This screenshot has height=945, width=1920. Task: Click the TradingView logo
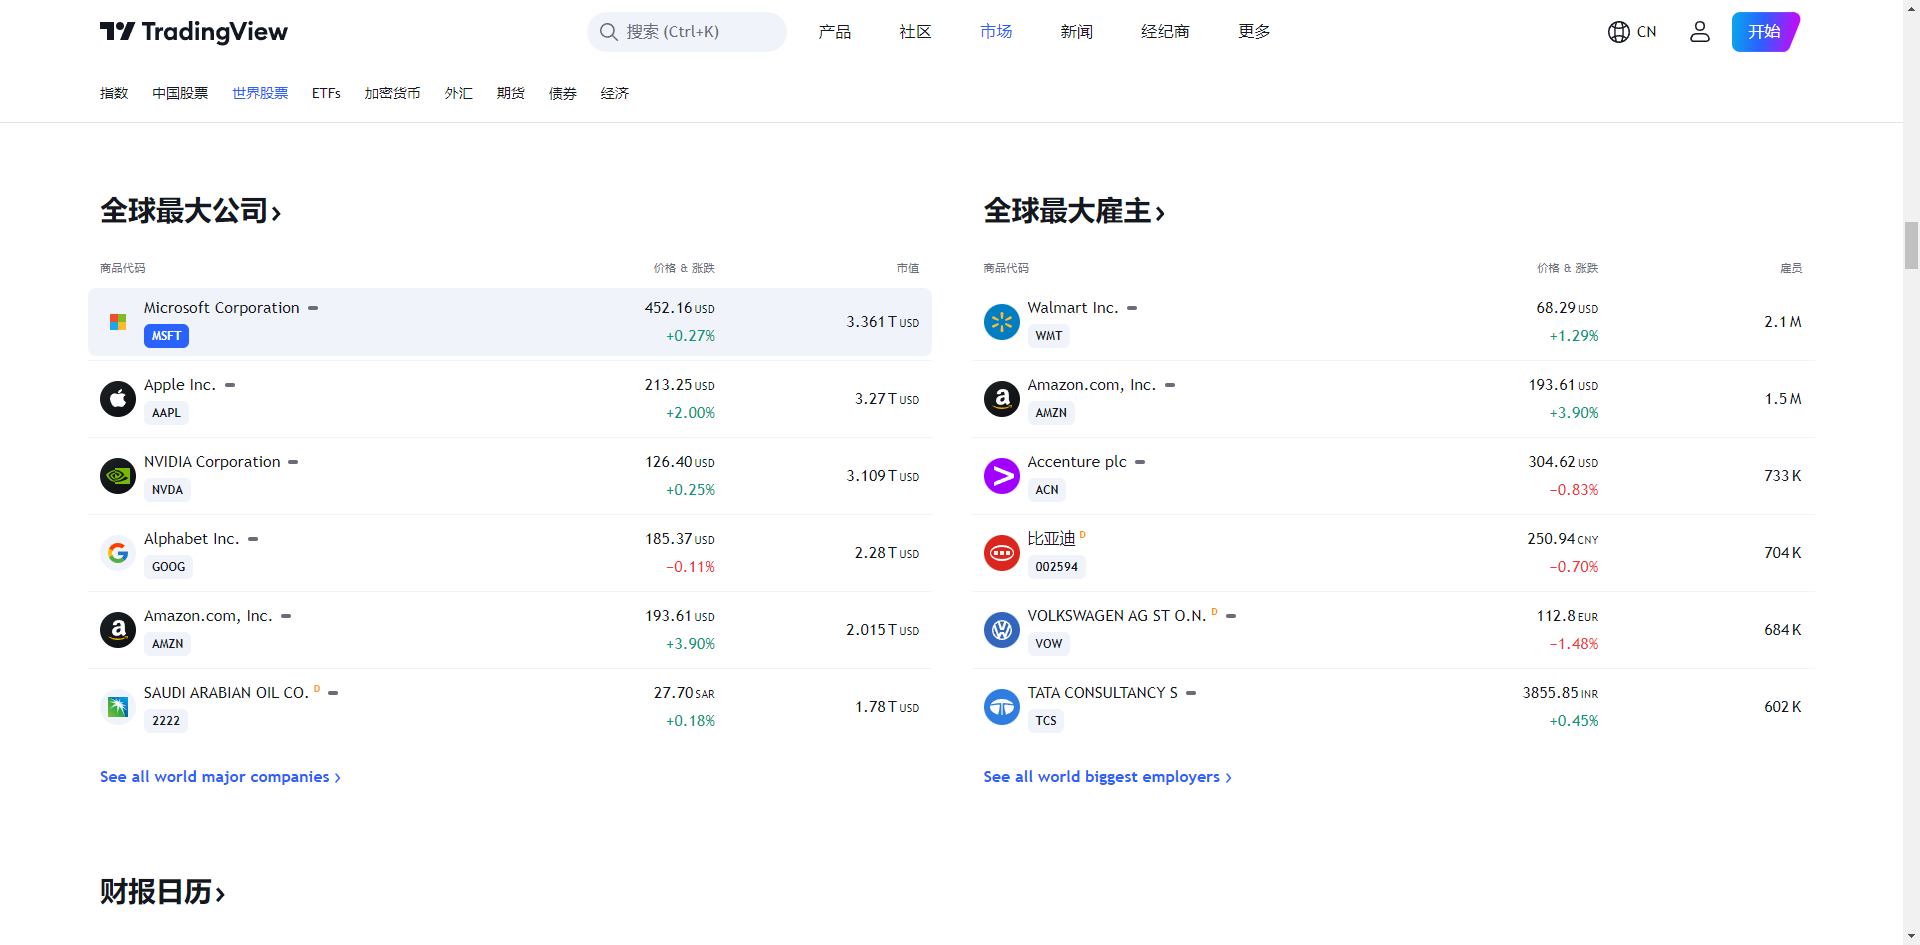(193, 32)
